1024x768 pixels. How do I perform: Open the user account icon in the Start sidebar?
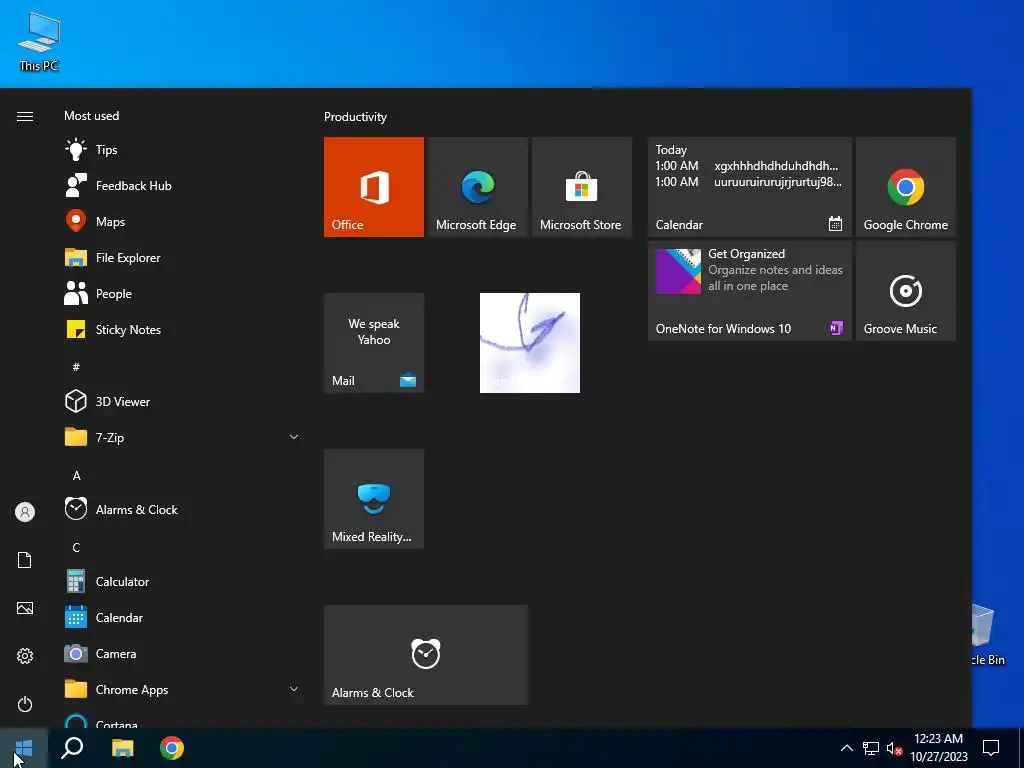pos(25,512)
